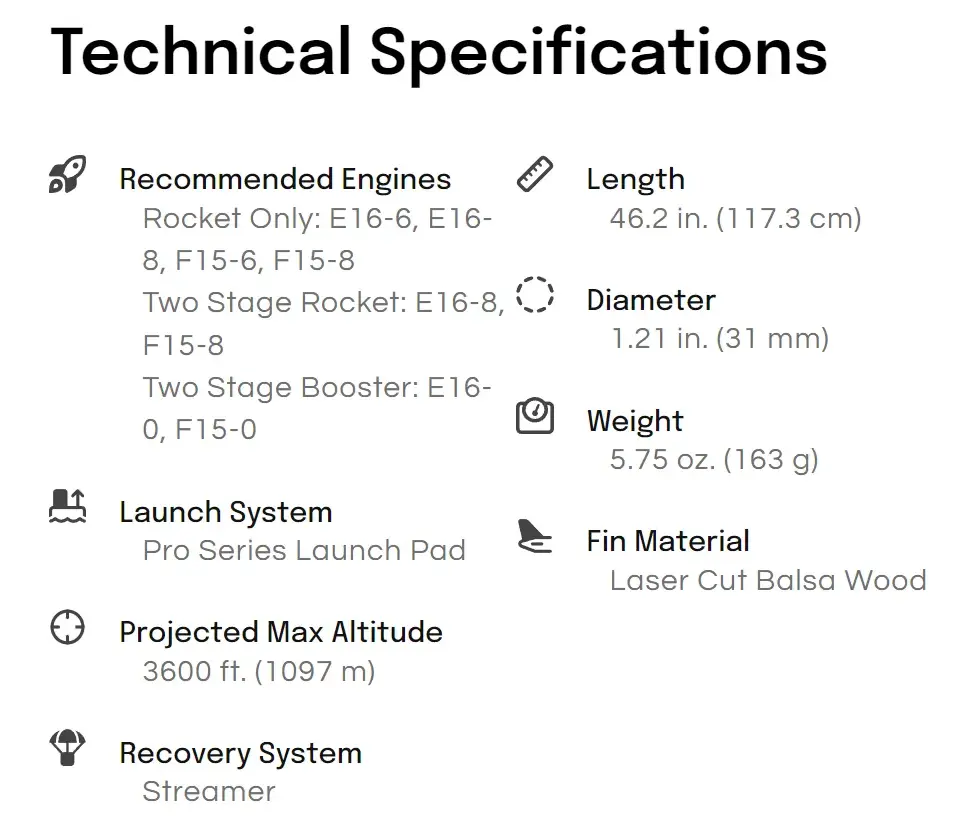
Task: Click the fin icon next to Fin Material
Action: tap(535, 536)
